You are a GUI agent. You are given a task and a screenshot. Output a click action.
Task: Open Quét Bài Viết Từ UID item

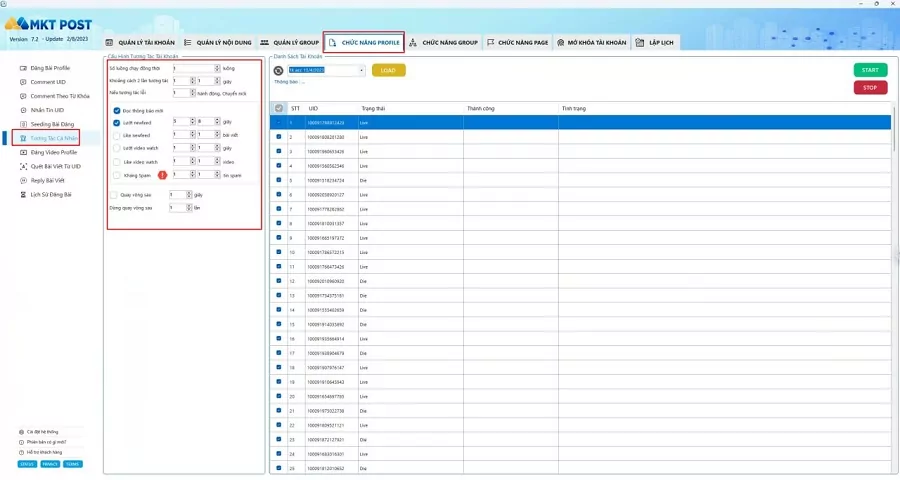pyautogui.click(x=51, y=167)
